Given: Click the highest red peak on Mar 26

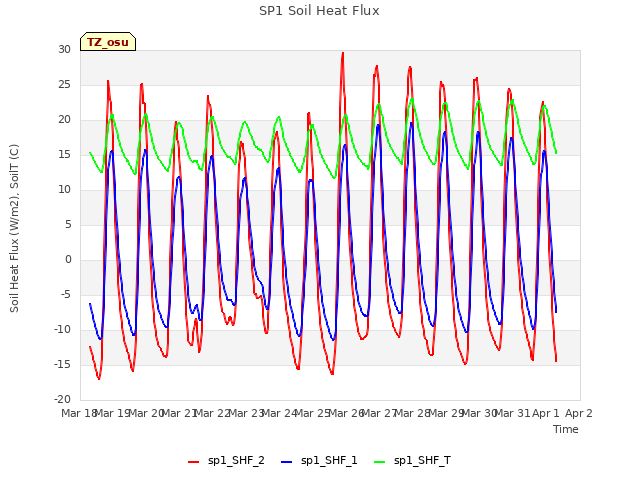Looking at the screenshot, I should click(343, 53).
